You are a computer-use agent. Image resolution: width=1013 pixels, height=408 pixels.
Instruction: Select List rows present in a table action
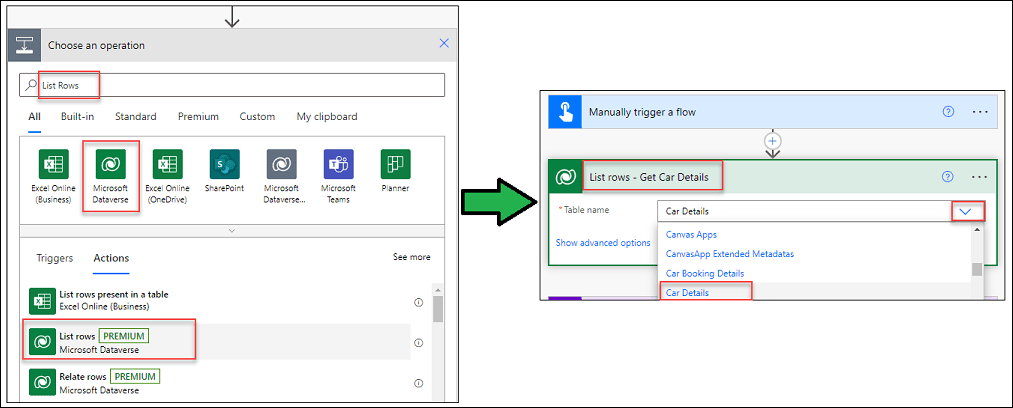click(x=220, y=301)
